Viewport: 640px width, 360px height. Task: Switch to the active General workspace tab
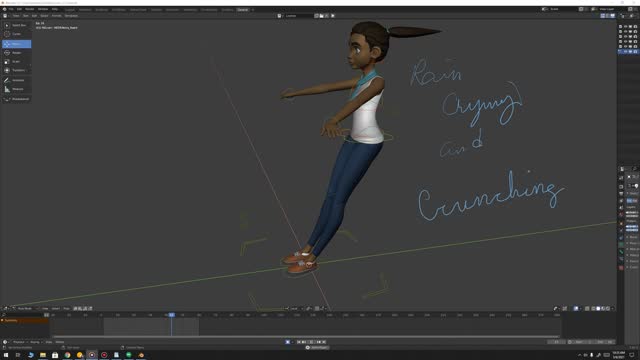pos(242,9)
